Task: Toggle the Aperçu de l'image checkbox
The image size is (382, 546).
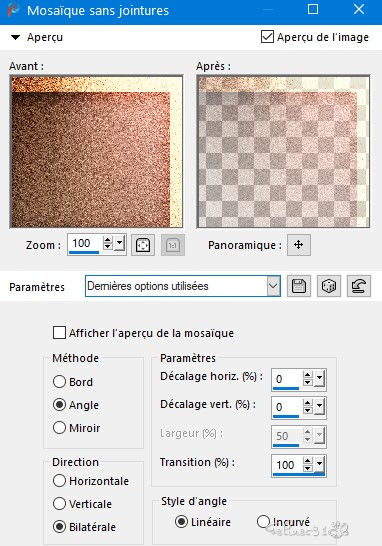Action: pyautogui.click(x=267, y=37)
